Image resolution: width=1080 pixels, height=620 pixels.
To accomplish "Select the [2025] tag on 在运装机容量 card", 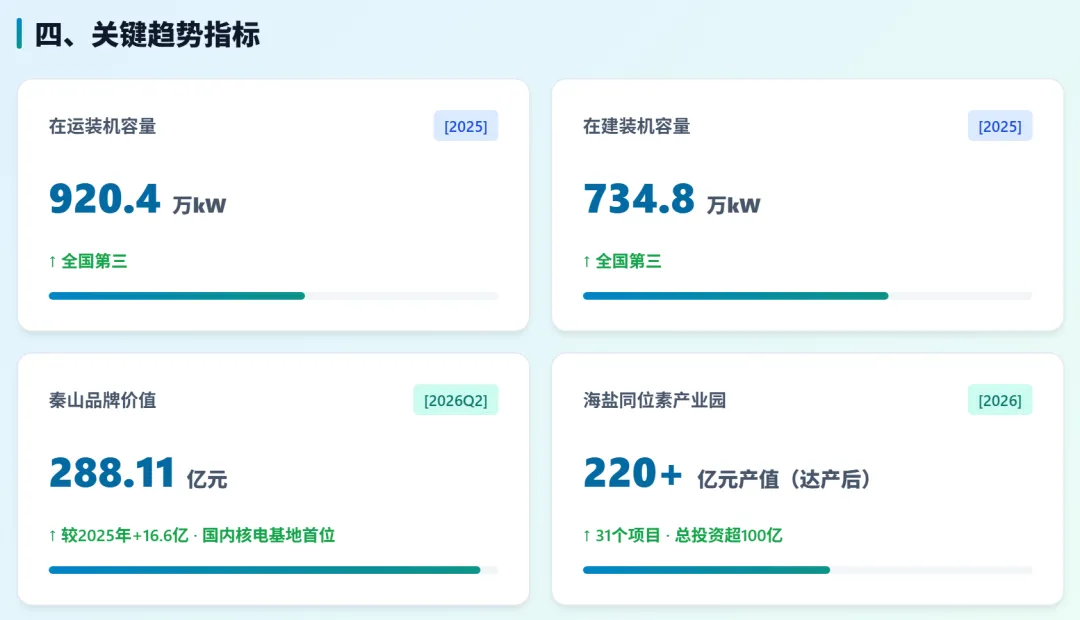I will (466, 126).
